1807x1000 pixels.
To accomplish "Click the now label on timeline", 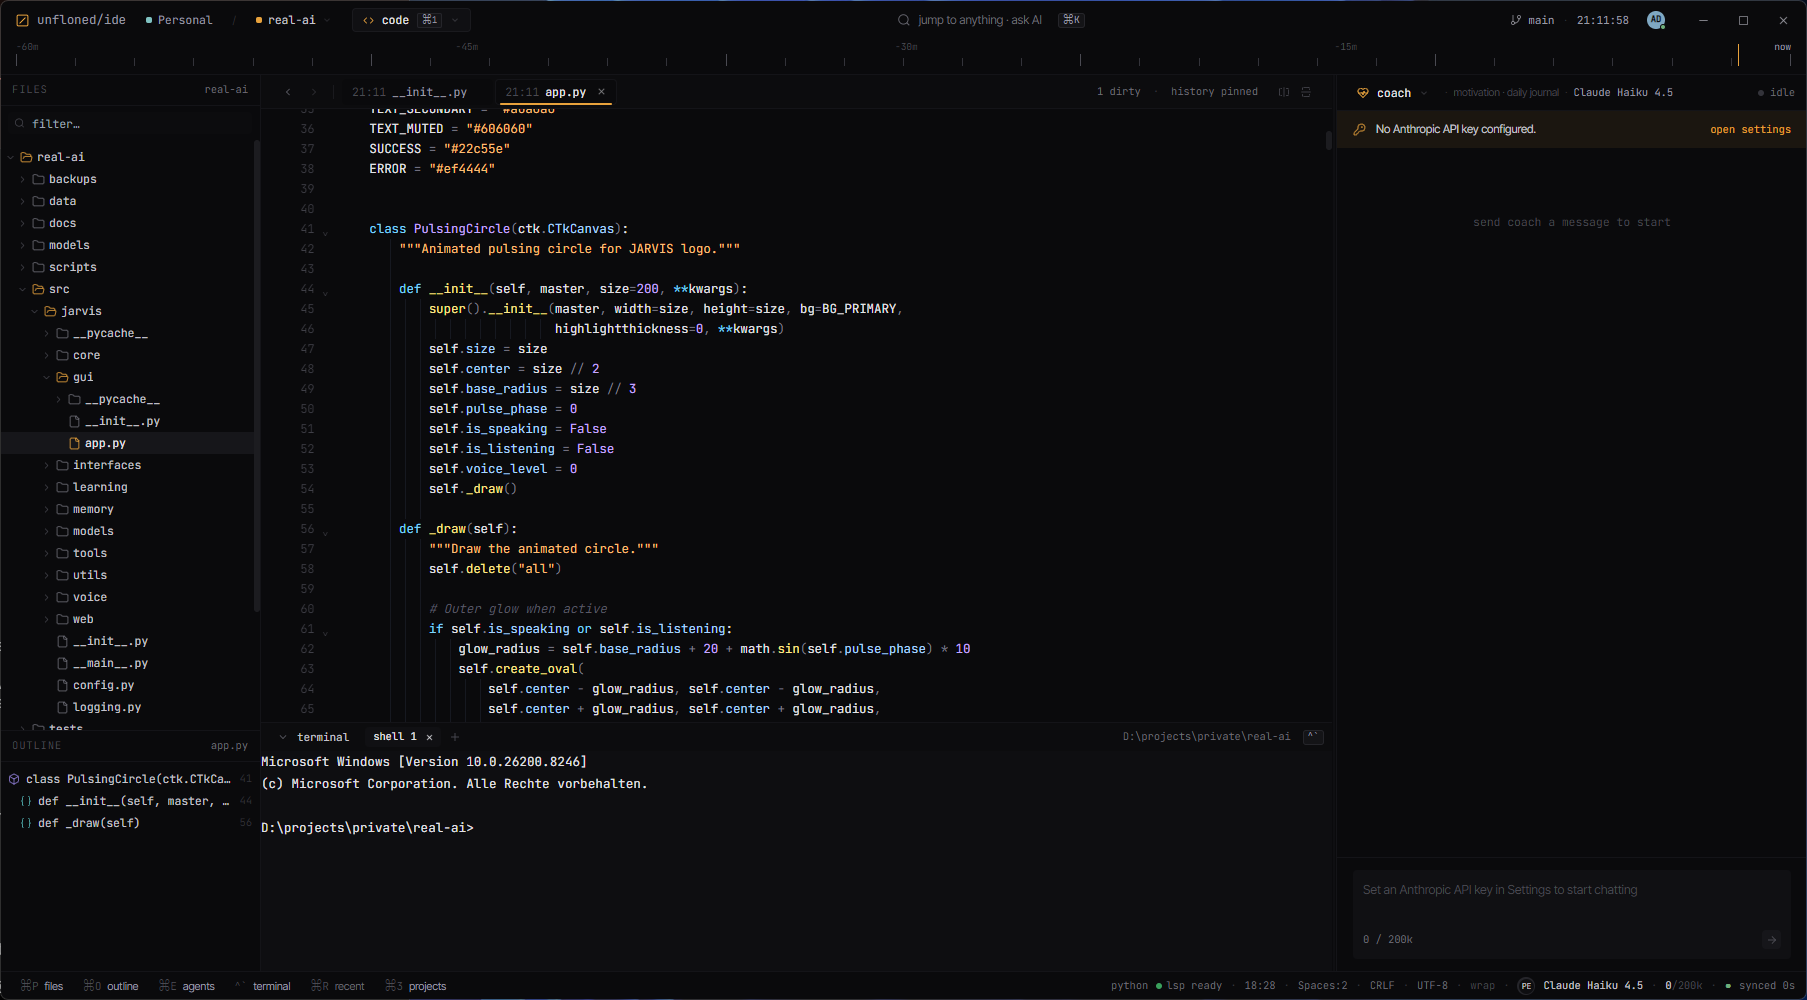I will pyautogui.click(x=1783, y=47).
